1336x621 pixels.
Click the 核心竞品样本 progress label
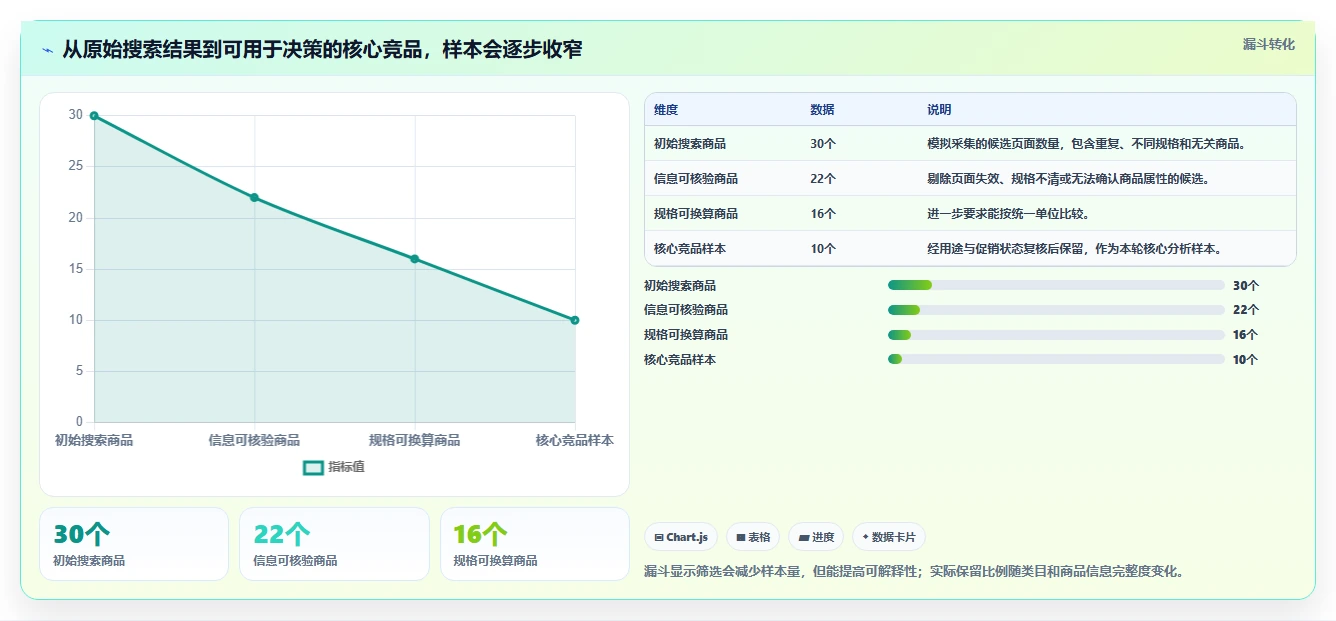pyautogui.click(x=680, y=360)
